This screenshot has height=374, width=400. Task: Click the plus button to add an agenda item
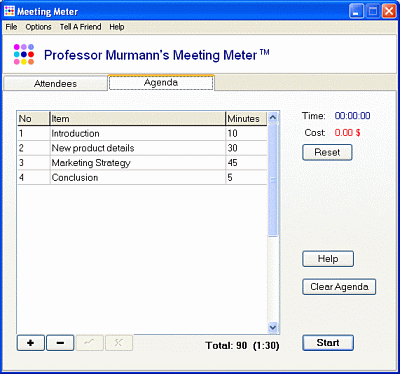pyautogui.click(x=30, y=343)
